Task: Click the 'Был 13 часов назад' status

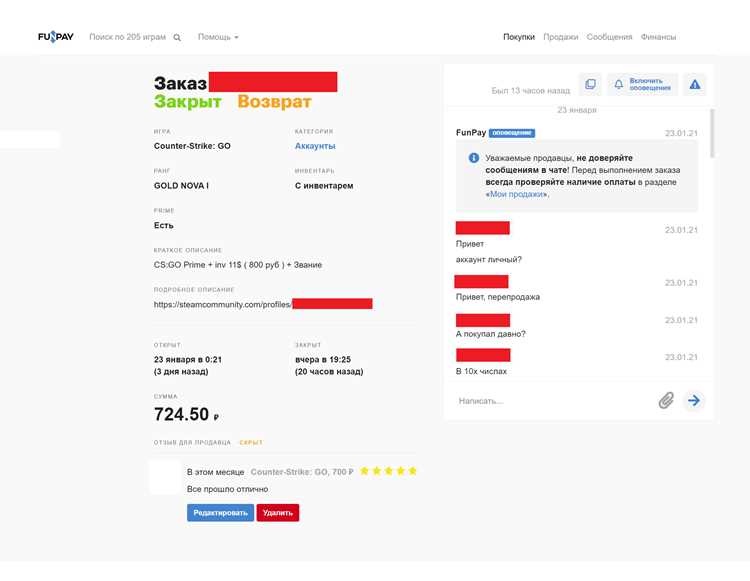Action: [x=531, y=90]
